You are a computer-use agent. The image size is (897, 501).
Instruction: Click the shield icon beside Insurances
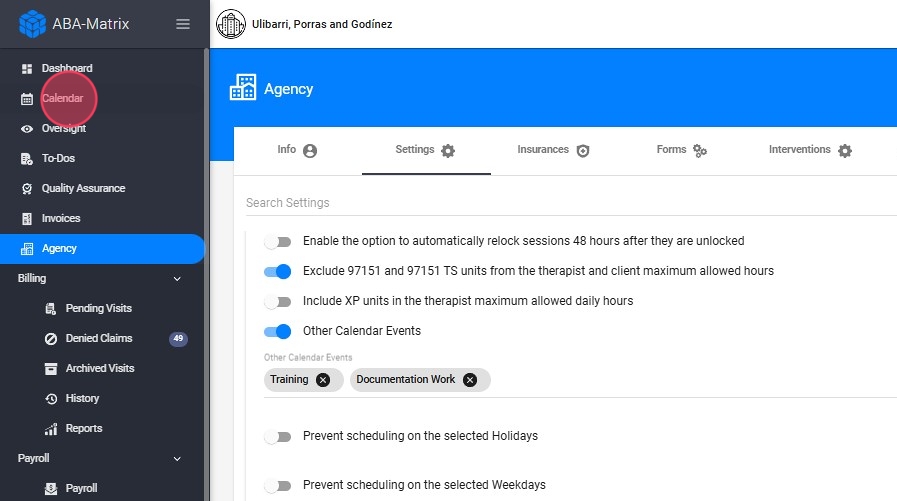click(x=583, y=151)
